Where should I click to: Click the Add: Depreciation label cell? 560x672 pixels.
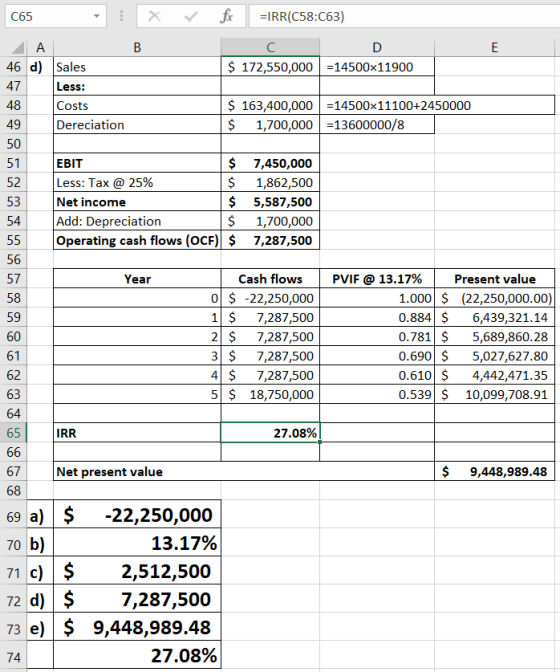(x=137, y=221)
